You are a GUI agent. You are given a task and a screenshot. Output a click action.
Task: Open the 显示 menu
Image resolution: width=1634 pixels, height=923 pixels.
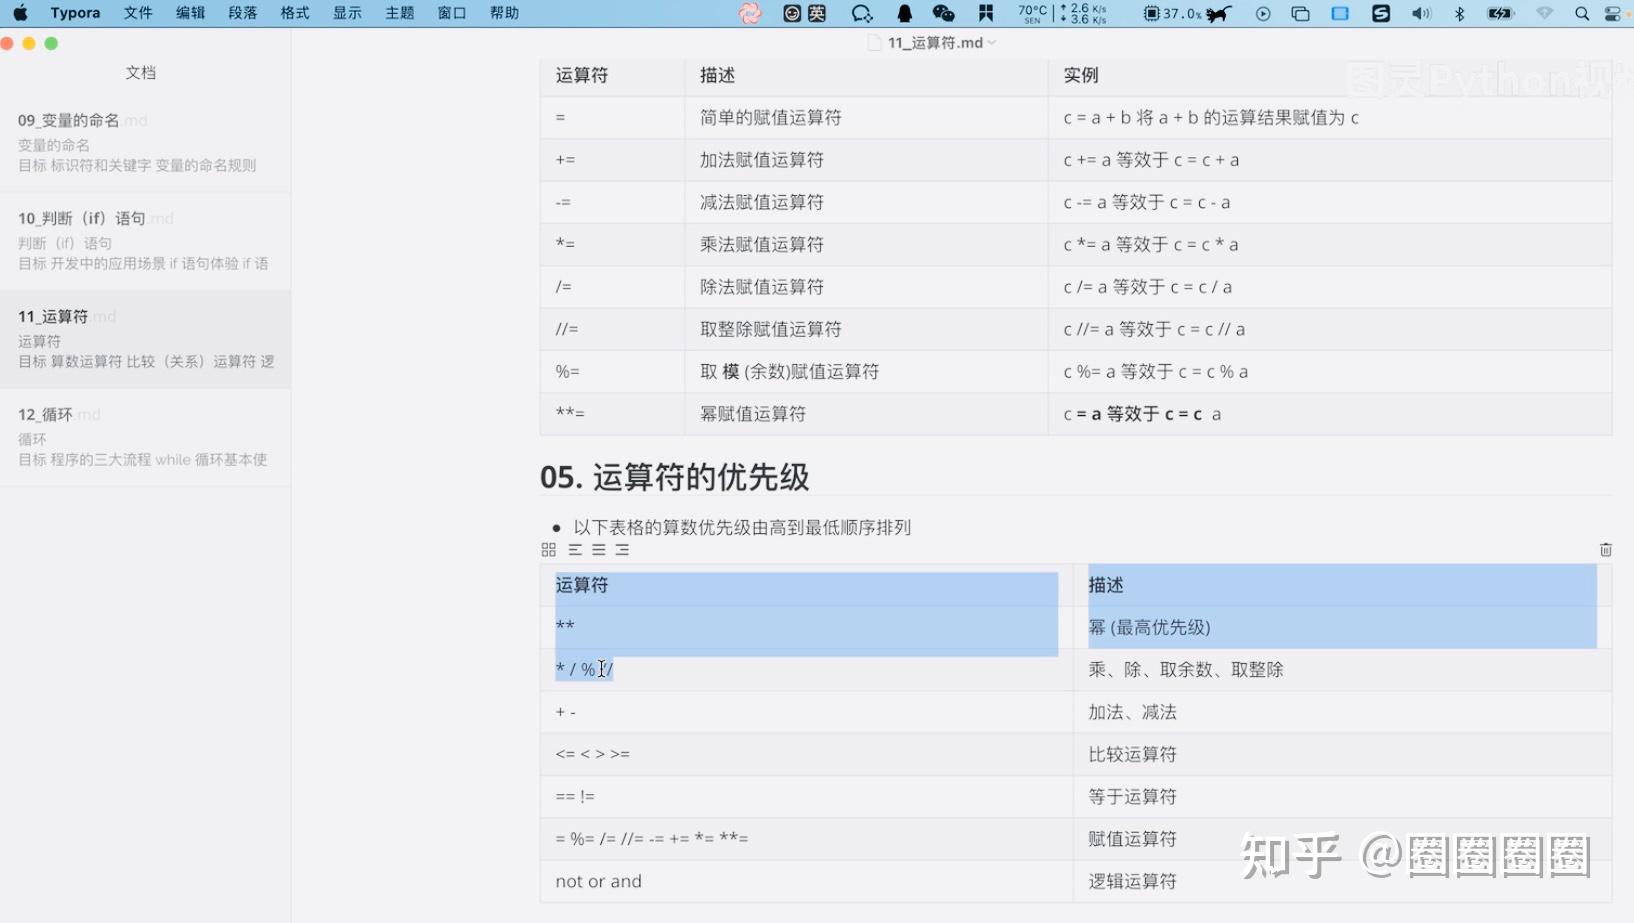point(346,13)
